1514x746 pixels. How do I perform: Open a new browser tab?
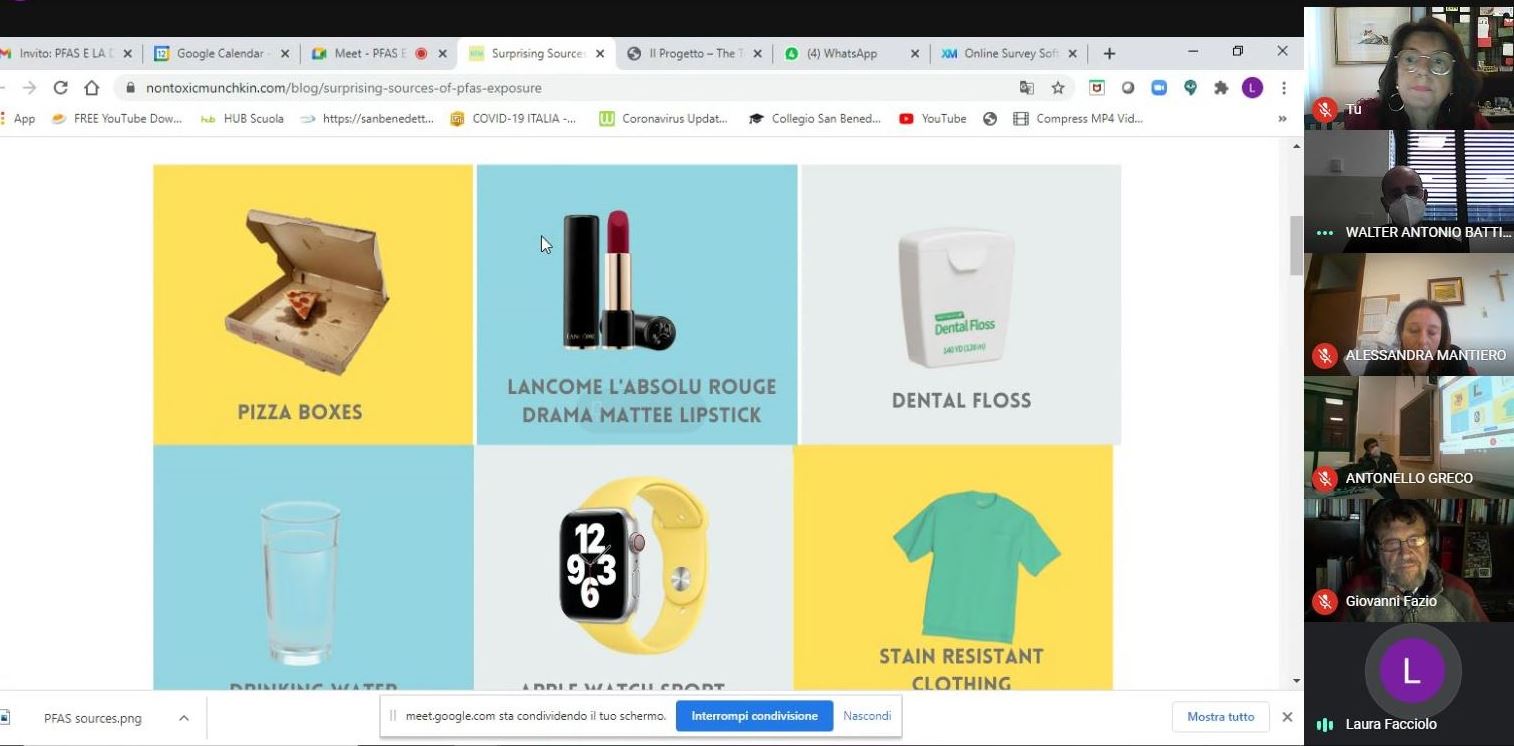[x=1109, y=53]
